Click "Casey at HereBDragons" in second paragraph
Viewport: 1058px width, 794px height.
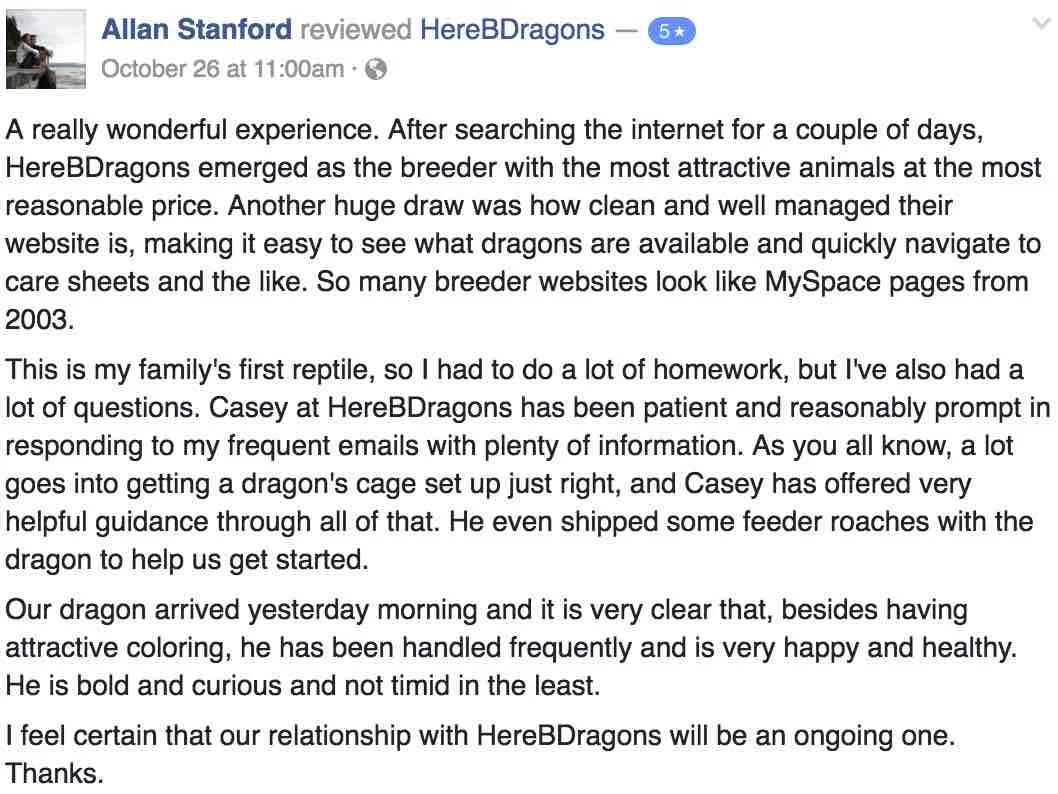click(360, 407)
